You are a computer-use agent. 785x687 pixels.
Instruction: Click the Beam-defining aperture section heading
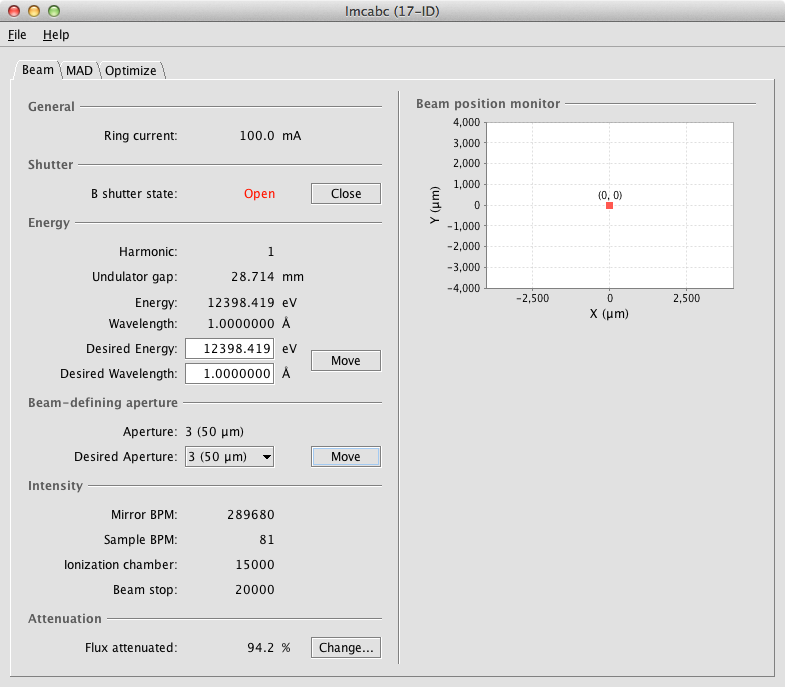click(x=103, y=403)
